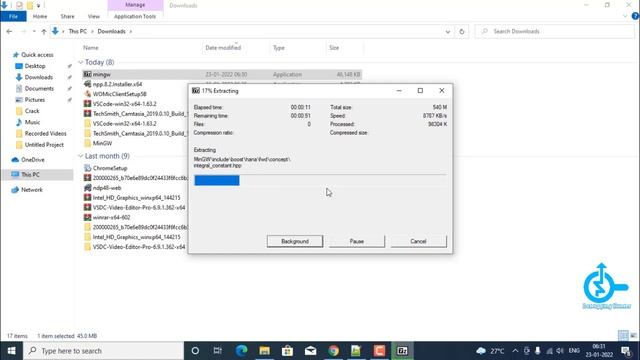Open the volume speaker tray icon
Screen dimensions: 640x360
coord(560,351)
